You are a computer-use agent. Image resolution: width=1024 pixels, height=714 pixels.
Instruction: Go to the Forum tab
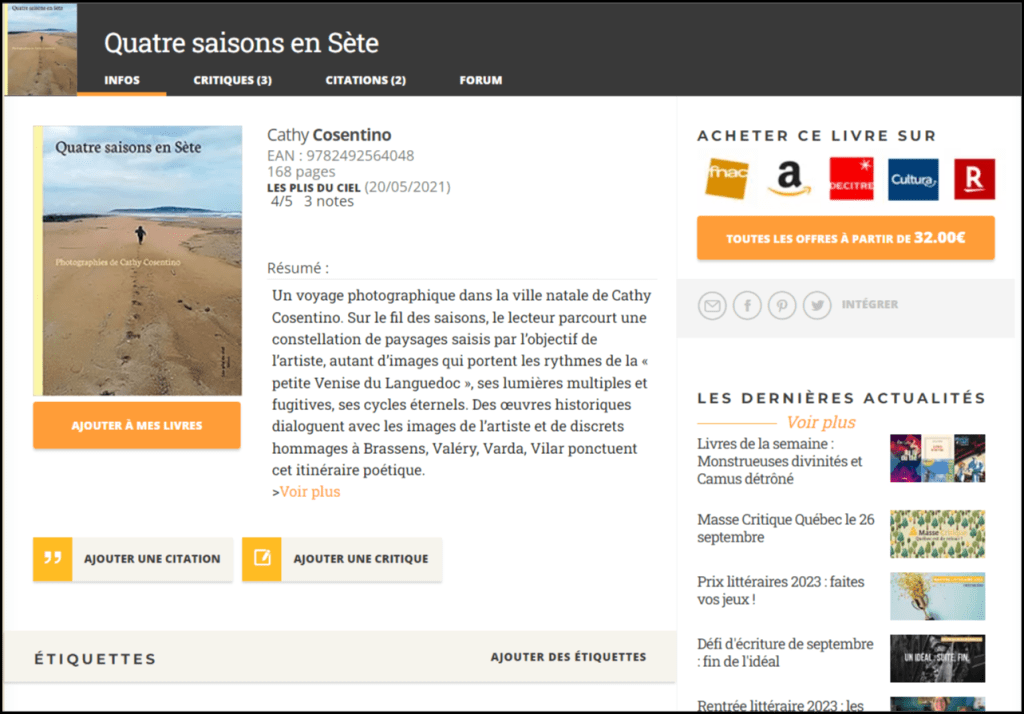click(x=480, y=80)
